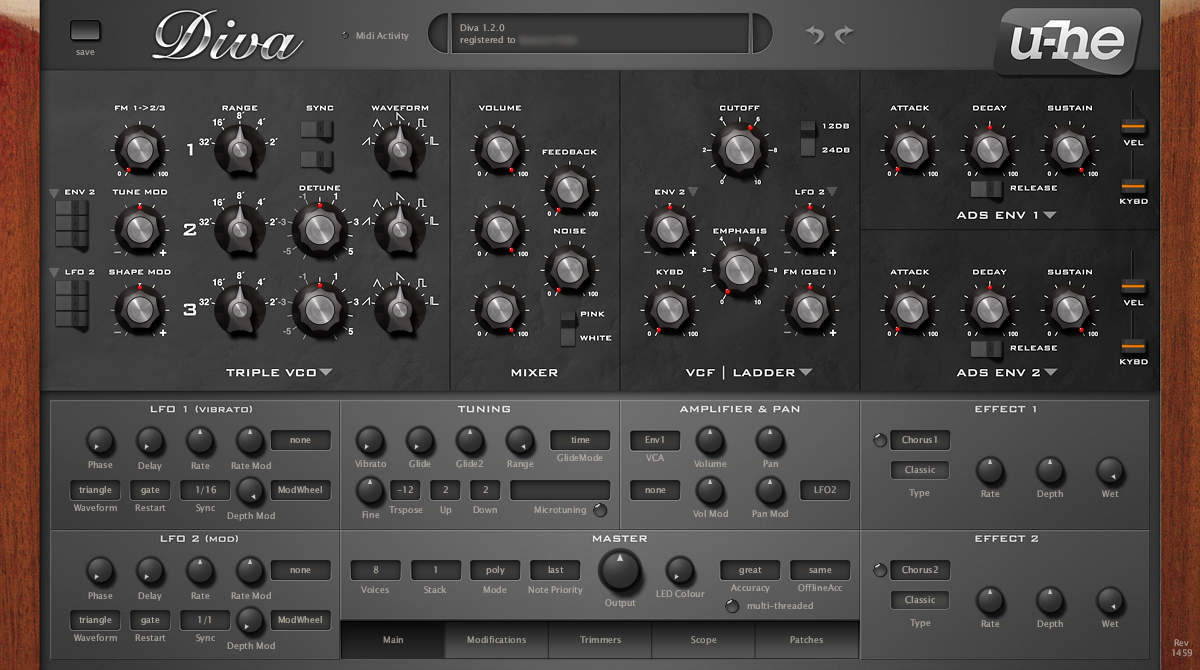Open the ADS ENV 2 type menu

(1050, 373)
